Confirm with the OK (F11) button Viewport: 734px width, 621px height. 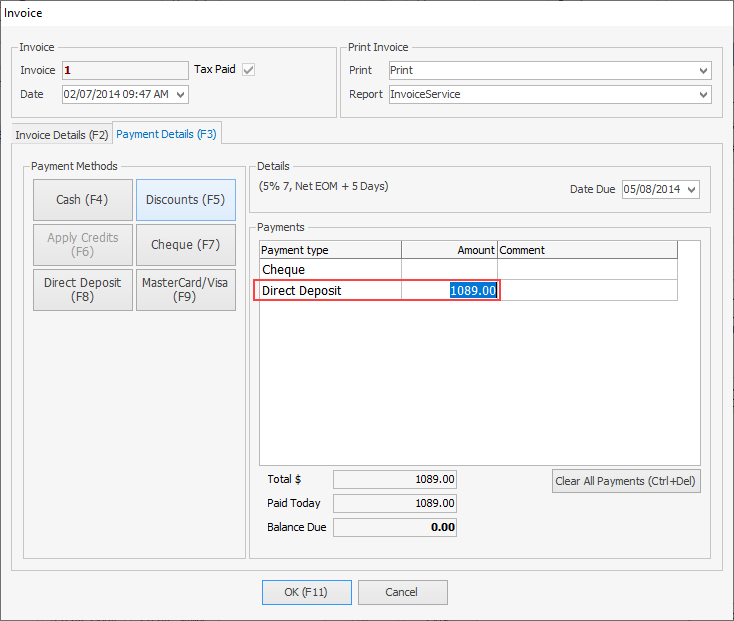[x=306, y=592]
